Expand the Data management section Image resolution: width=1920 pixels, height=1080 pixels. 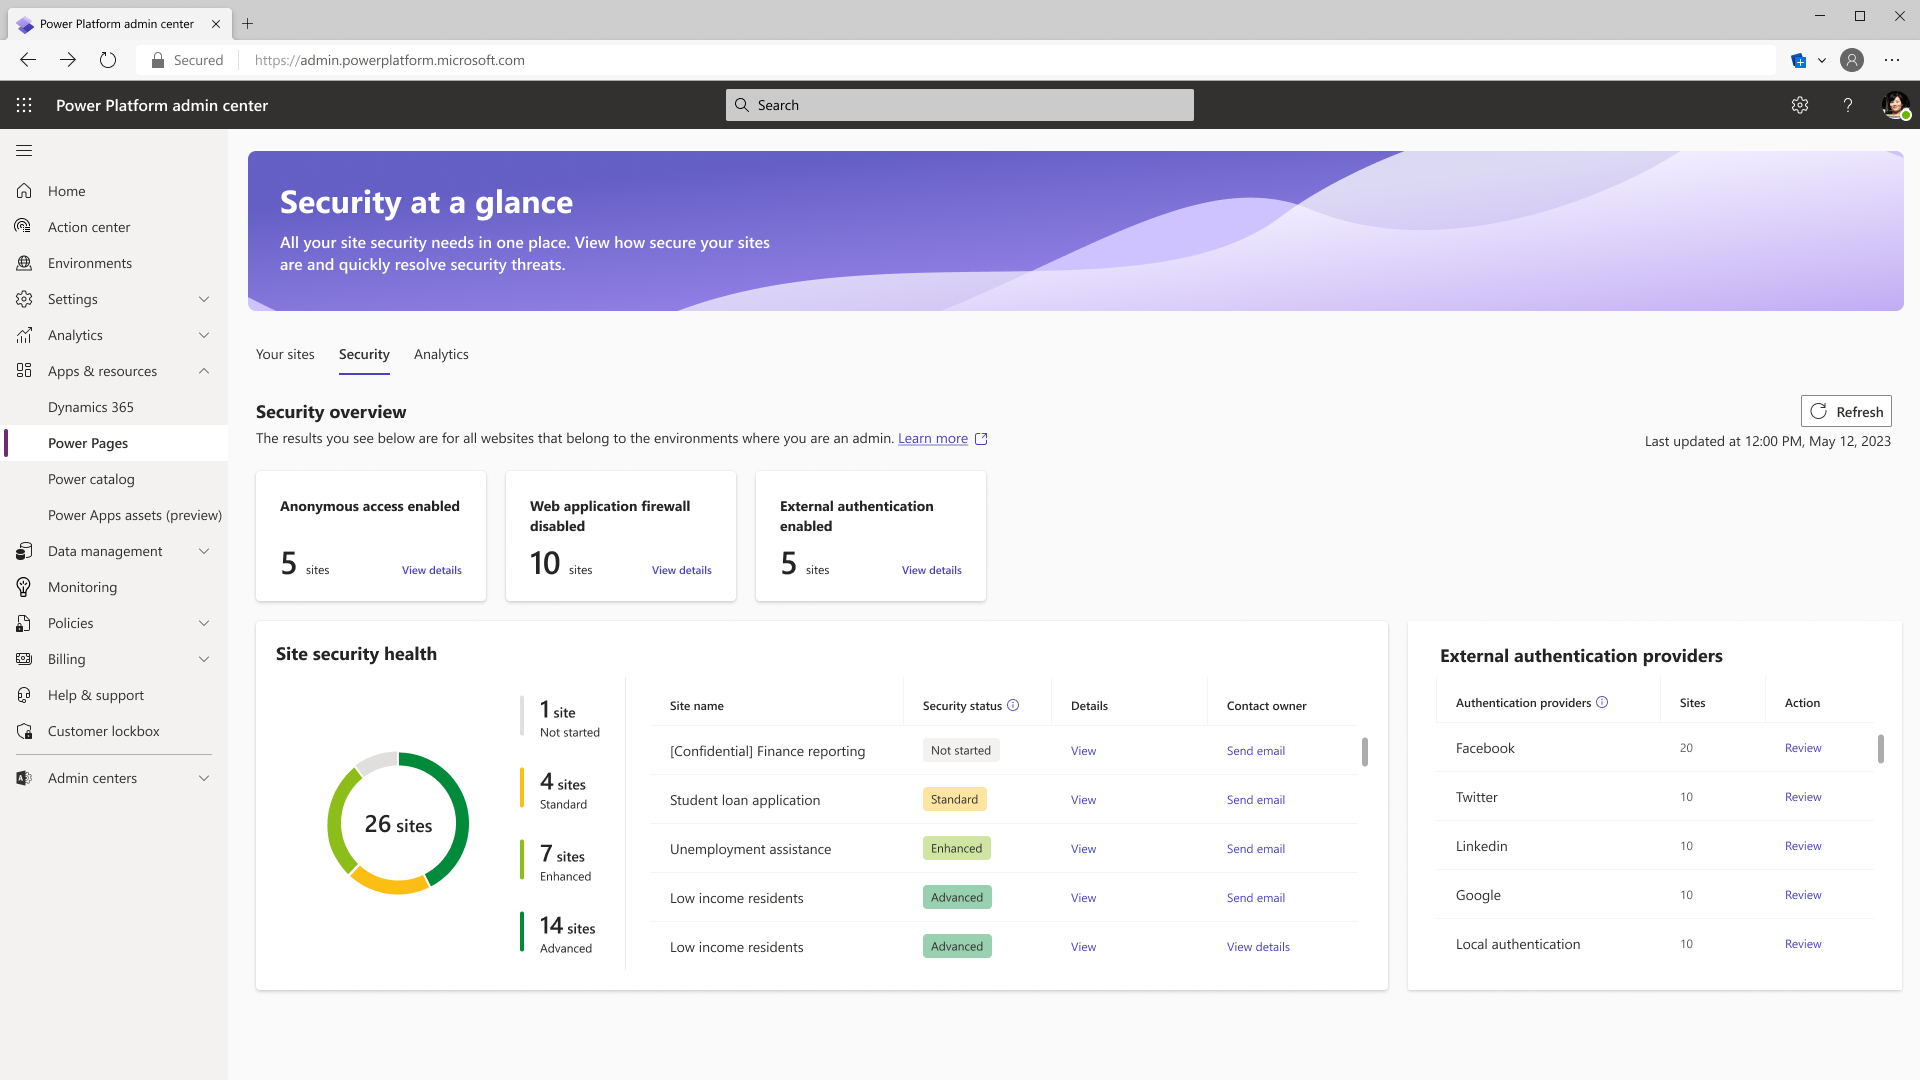coord(204,551)
